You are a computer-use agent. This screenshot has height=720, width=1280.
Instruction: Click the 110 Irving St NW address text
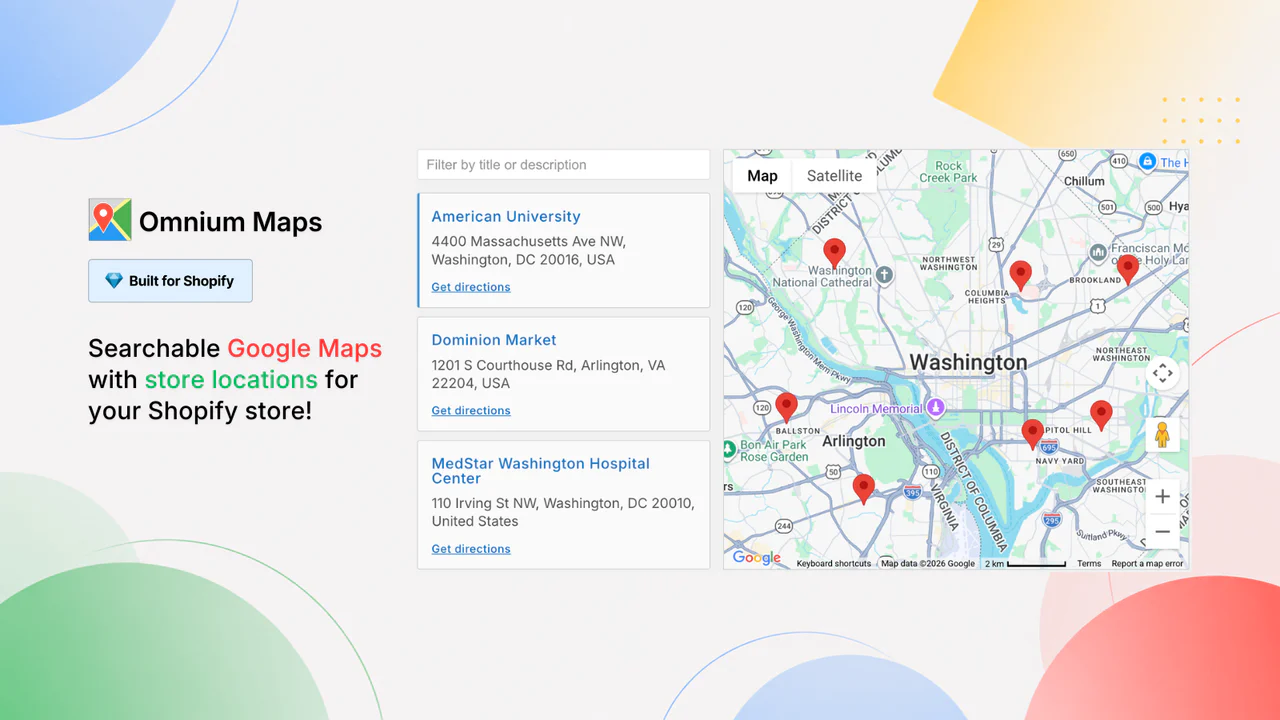(x=563, y=512)
